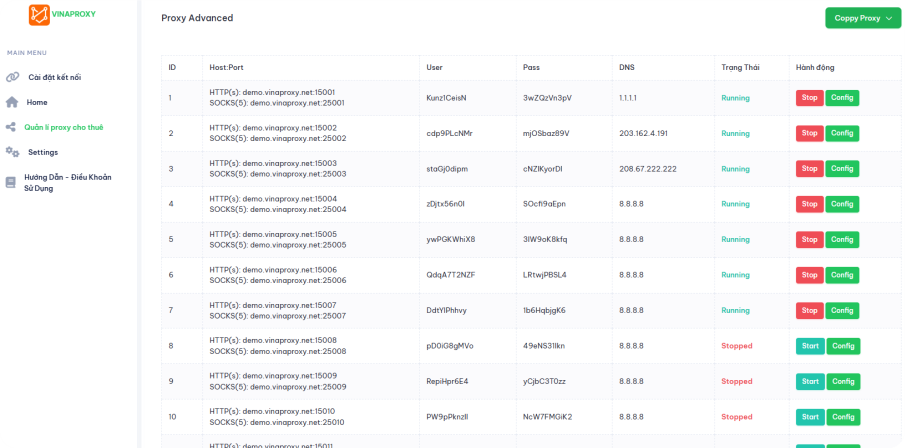905x448 pixels.
Task: Click Stopped status of proxy ID 8
Action: pyautogui.click(x=737, y=346)
